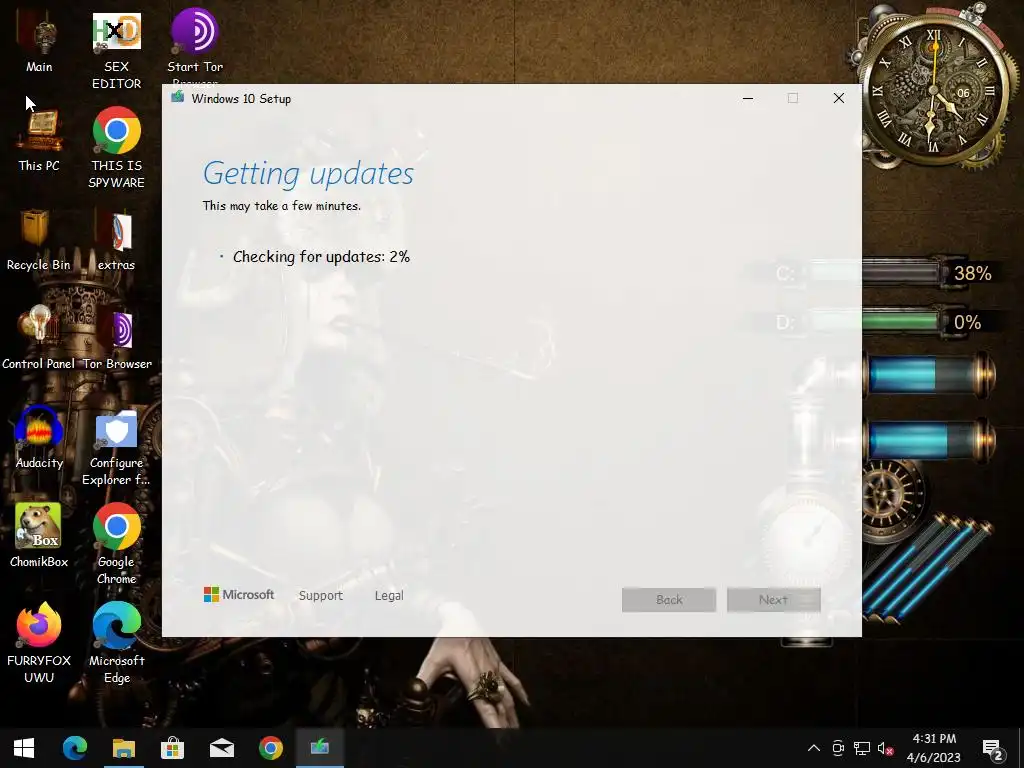Open Mail app from taskbar
The image size is (1024, 768).
[x=221, y=748]
